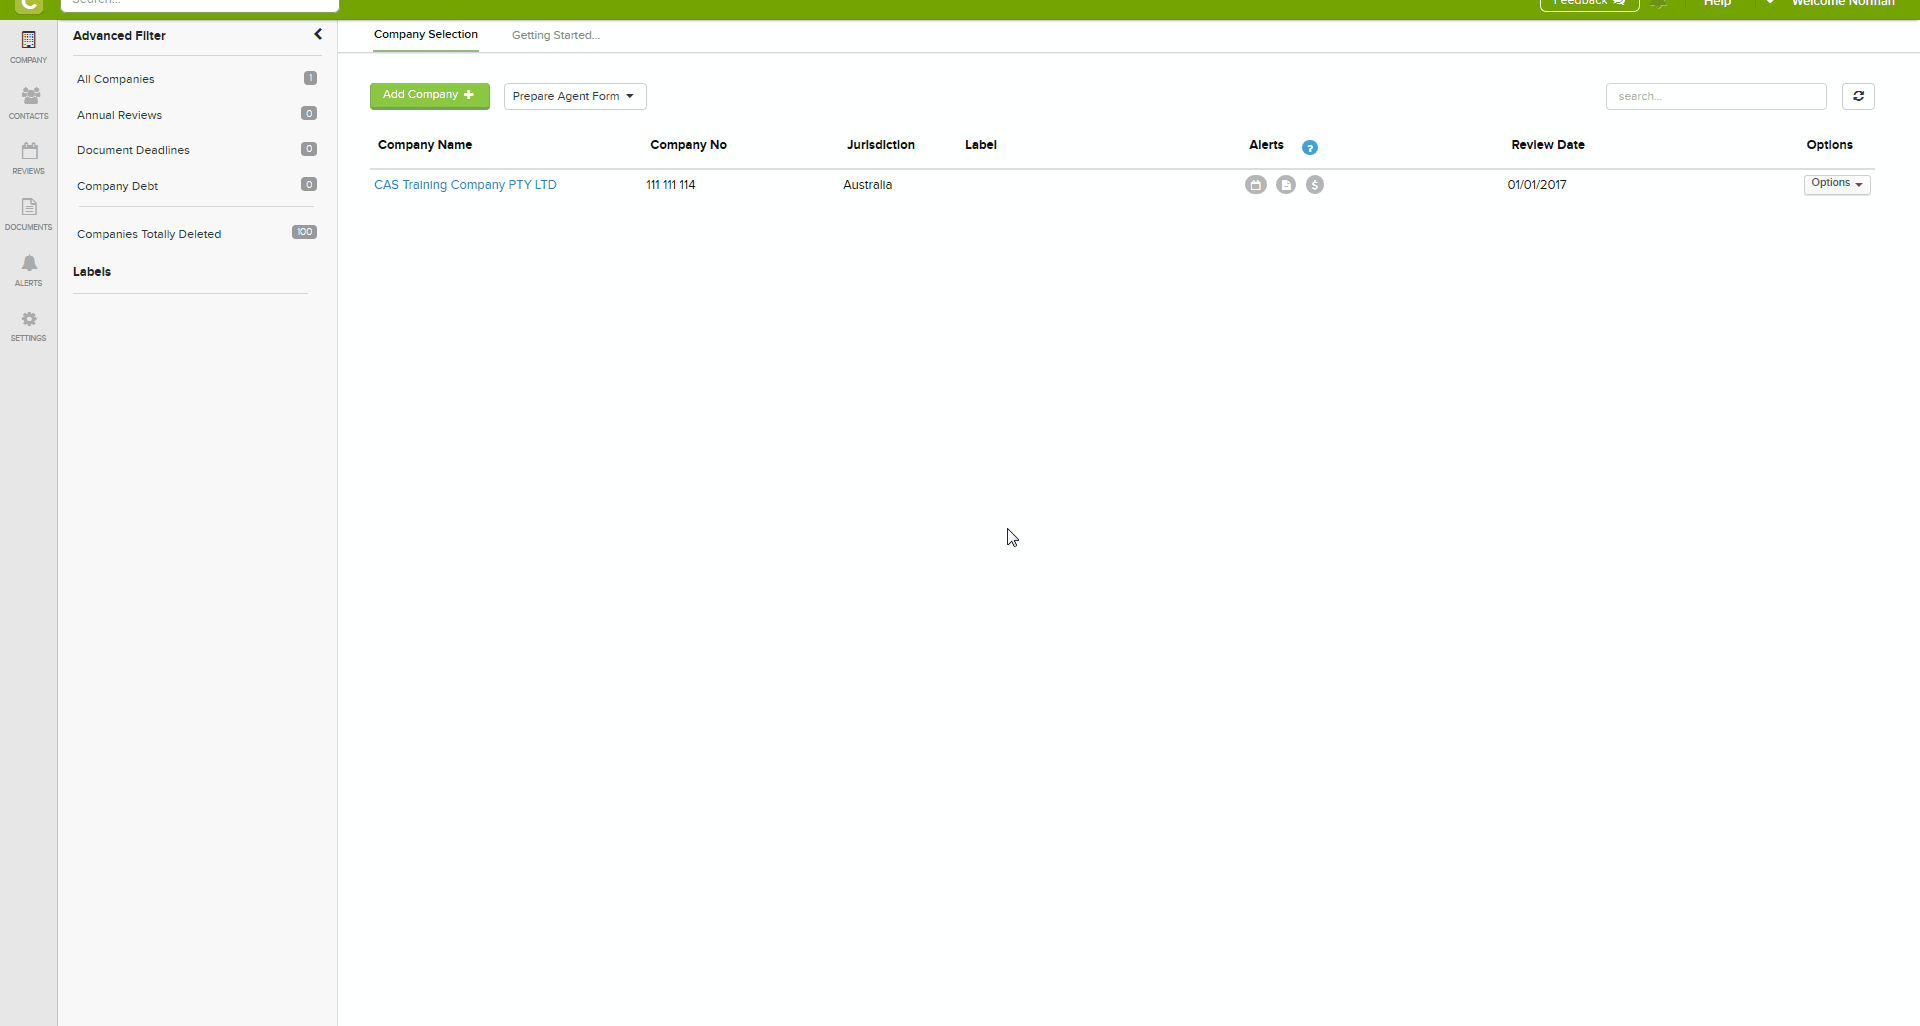Open Alerts bell in the sidebar
Viewport: 1920px width, 1026px height.
[28, 269]
